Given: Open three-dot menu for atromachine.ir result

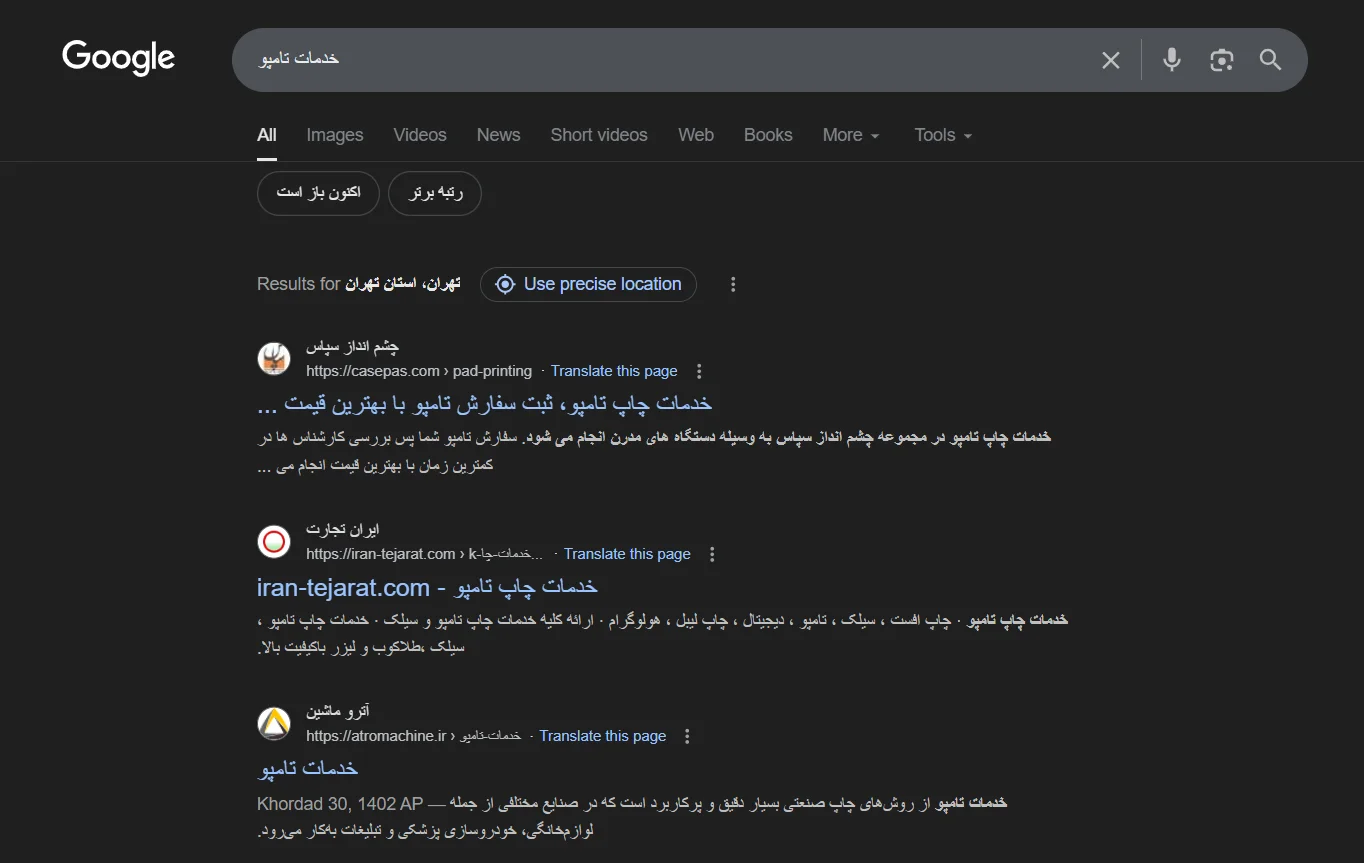Looking at the screenshot, I should (x=687, y=737).
